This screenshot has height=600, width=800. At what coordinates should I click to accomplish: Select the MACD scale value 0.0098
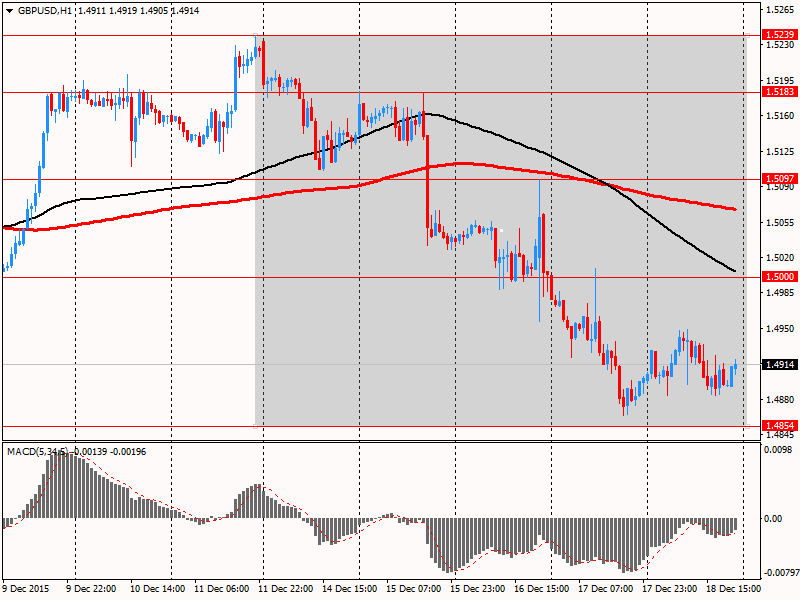(778, 449)
